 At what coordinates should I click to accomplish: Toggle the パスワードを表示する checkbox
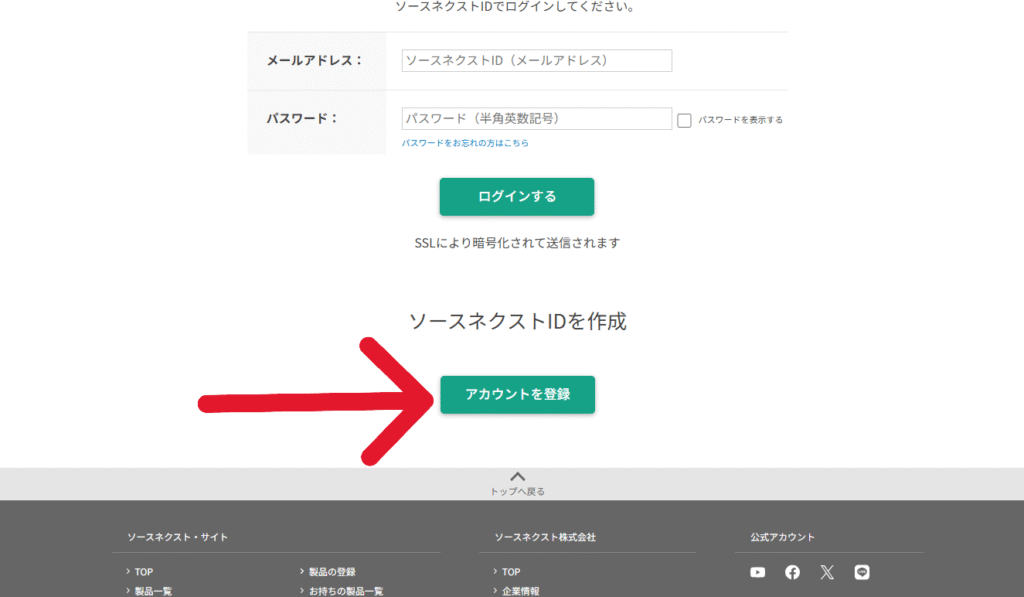click(x=684, y=120)
